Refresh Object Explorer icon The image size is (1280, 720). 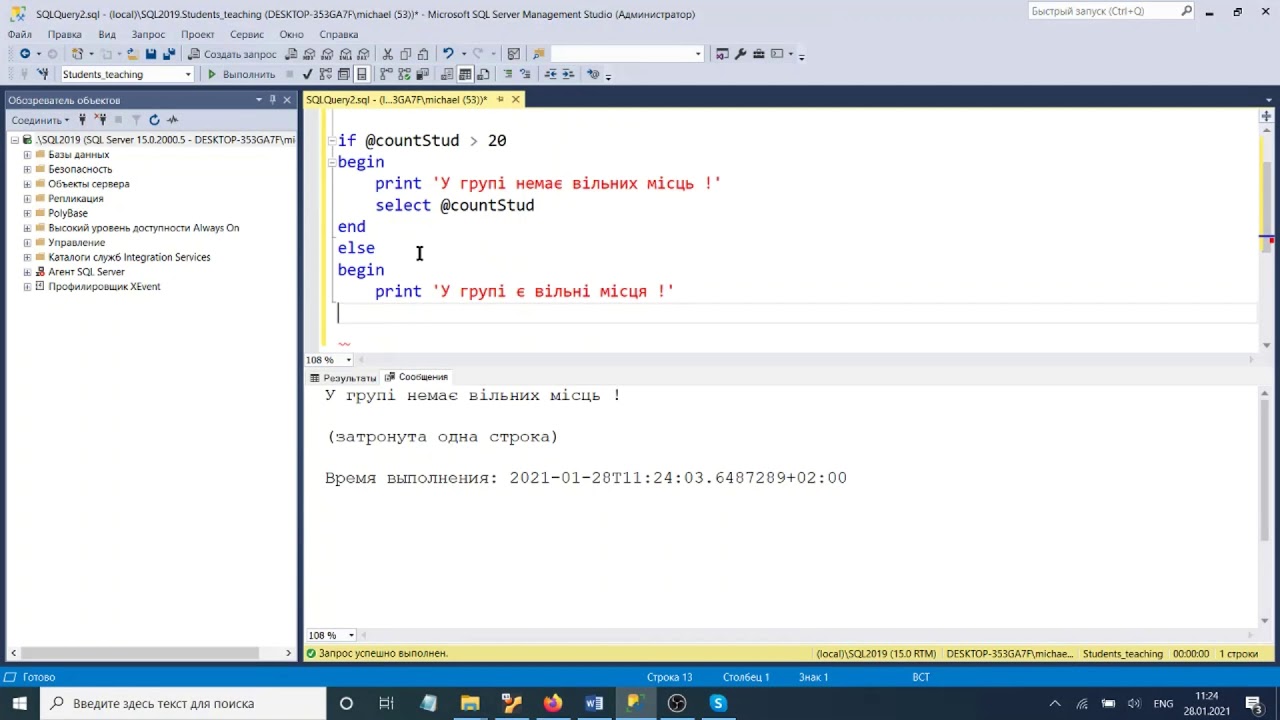pyautogui.click(x=154, y=120)
